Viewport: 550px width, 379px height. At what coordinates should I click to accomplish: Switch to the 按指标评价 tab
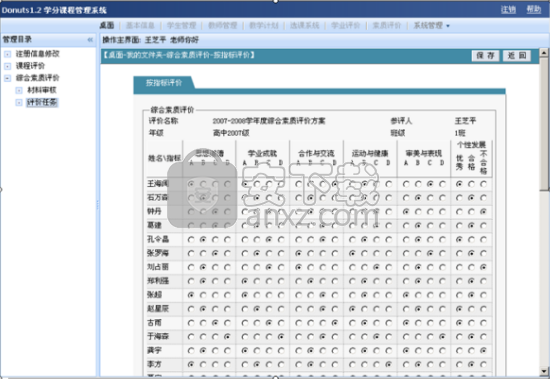click(164, 83)
